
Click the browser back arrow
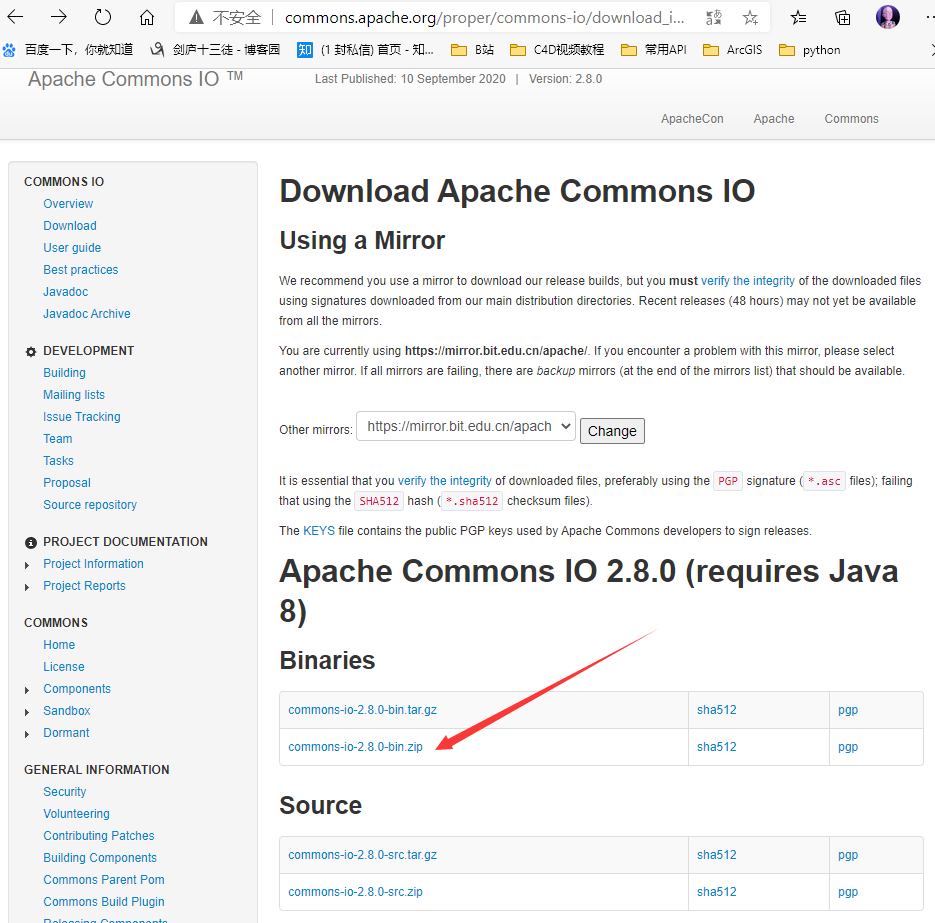pyautogui.click(x=16, y=17)
